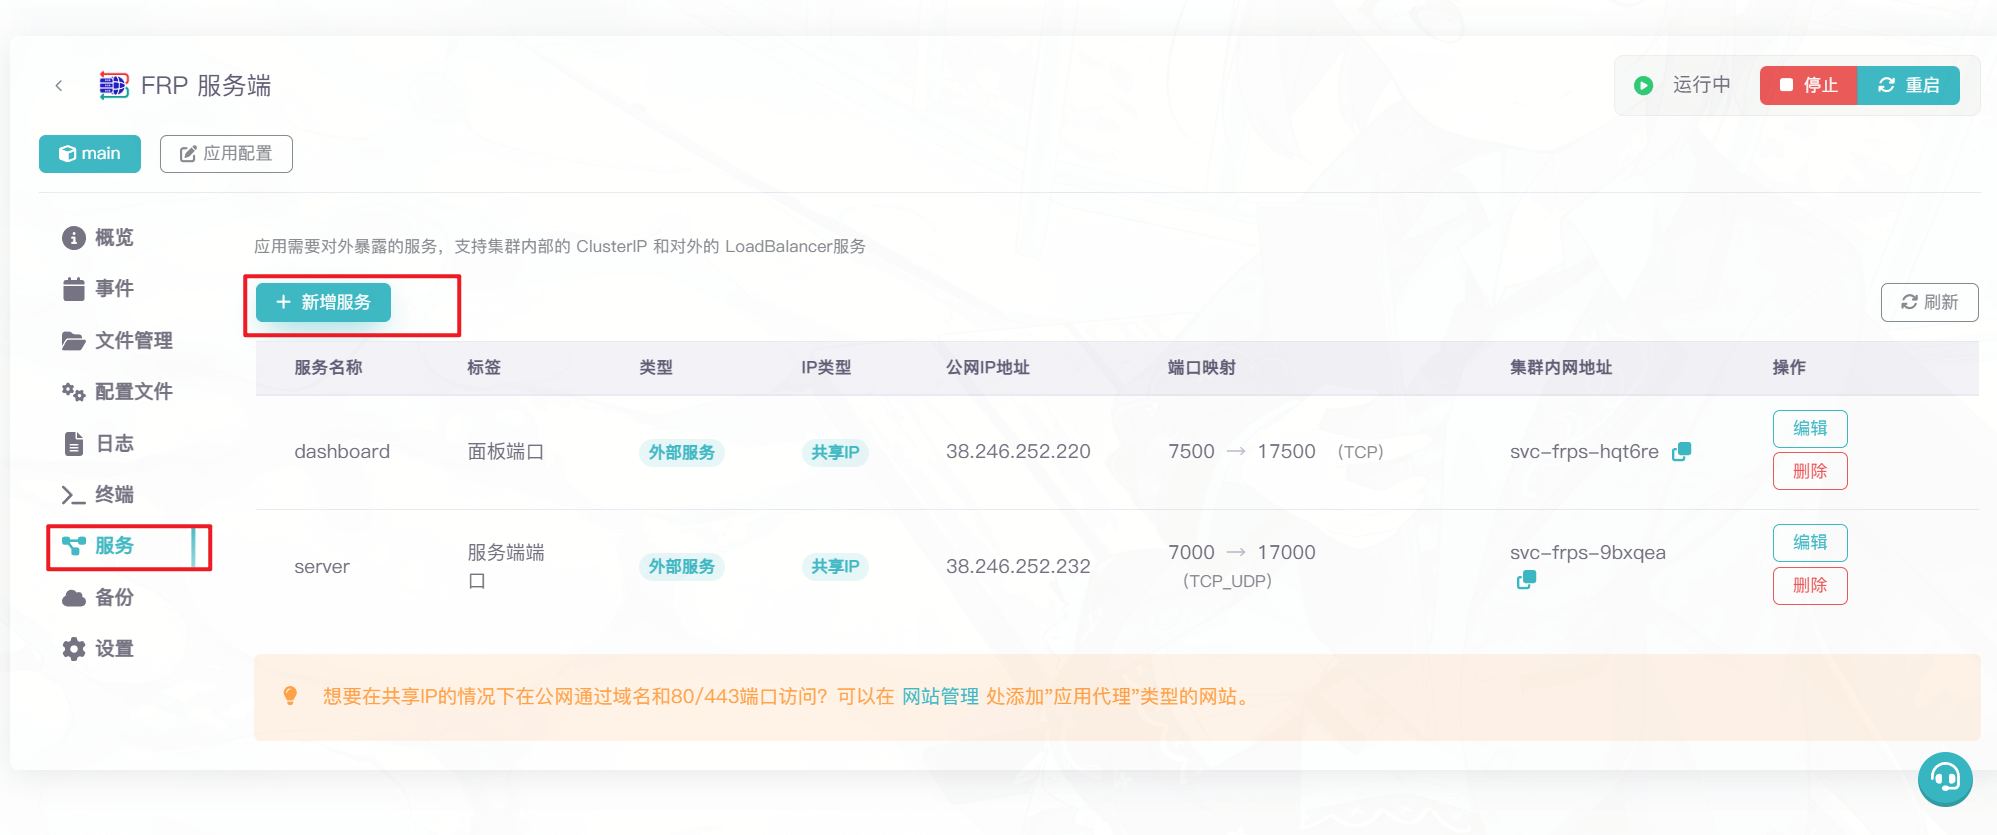Restart the FRP server application
The image size is (1997, 835).
1908,86
